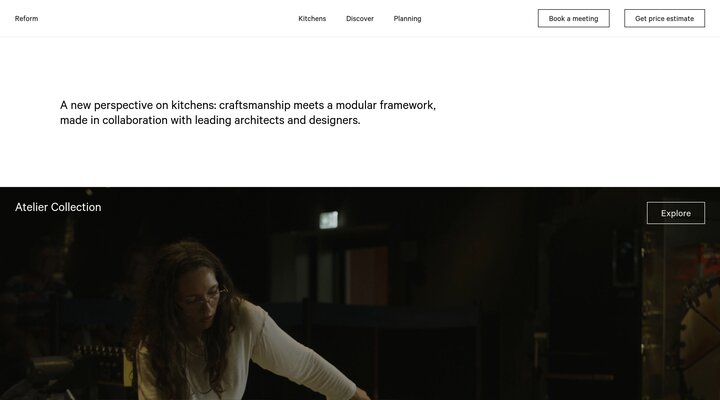This screenshot has width=720, height=400.
Task: Click the word craftsmanship in the tagline
Action: tap(255, 105)
